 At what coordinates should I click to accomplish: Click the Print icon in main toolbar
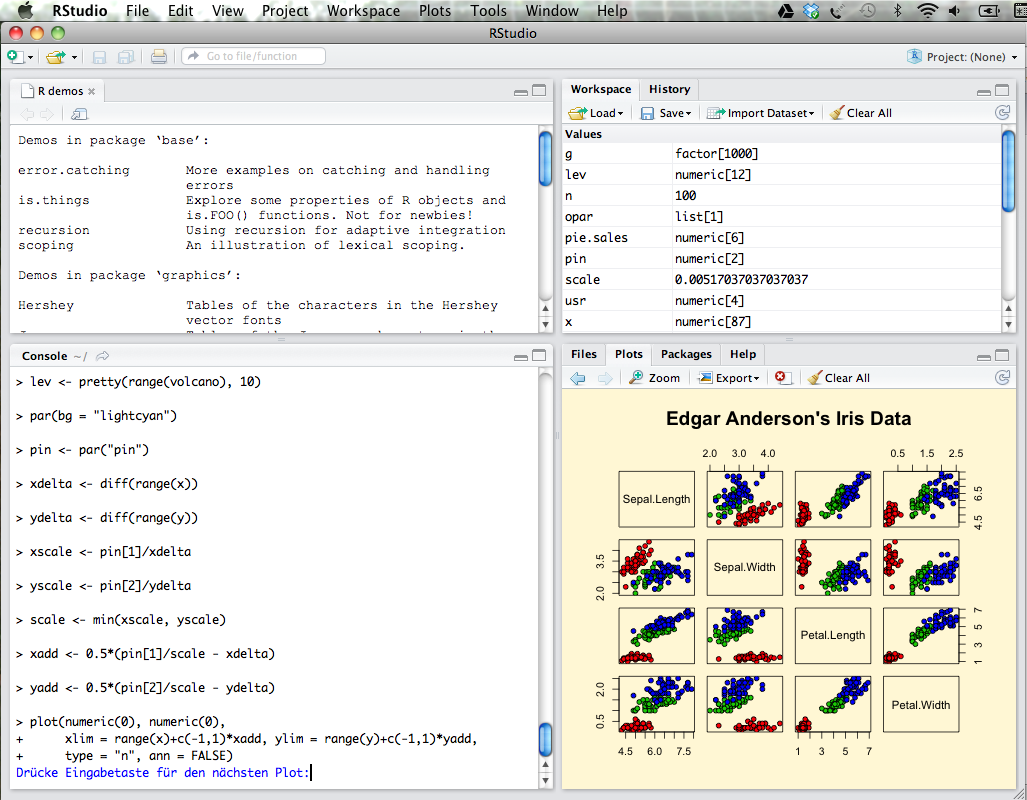[159, 57]
